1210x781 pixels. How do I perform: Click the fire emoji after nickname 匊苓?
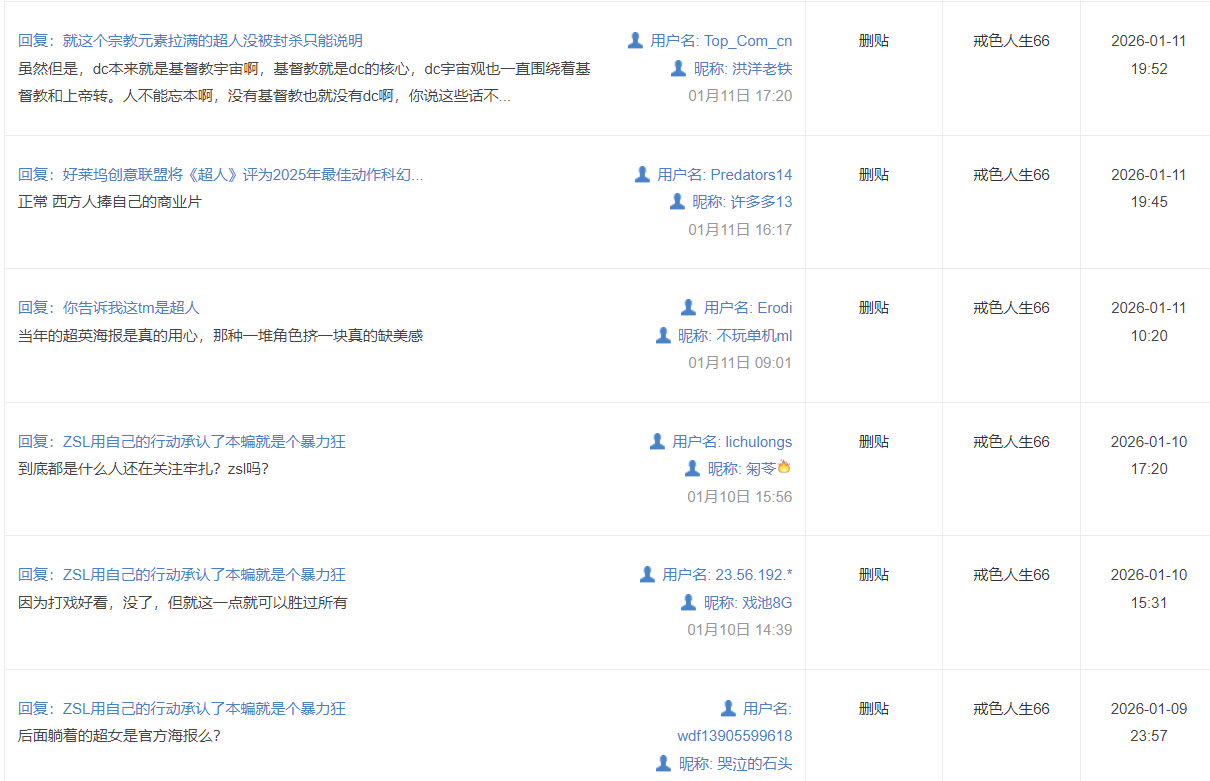[x=784, y=467]
